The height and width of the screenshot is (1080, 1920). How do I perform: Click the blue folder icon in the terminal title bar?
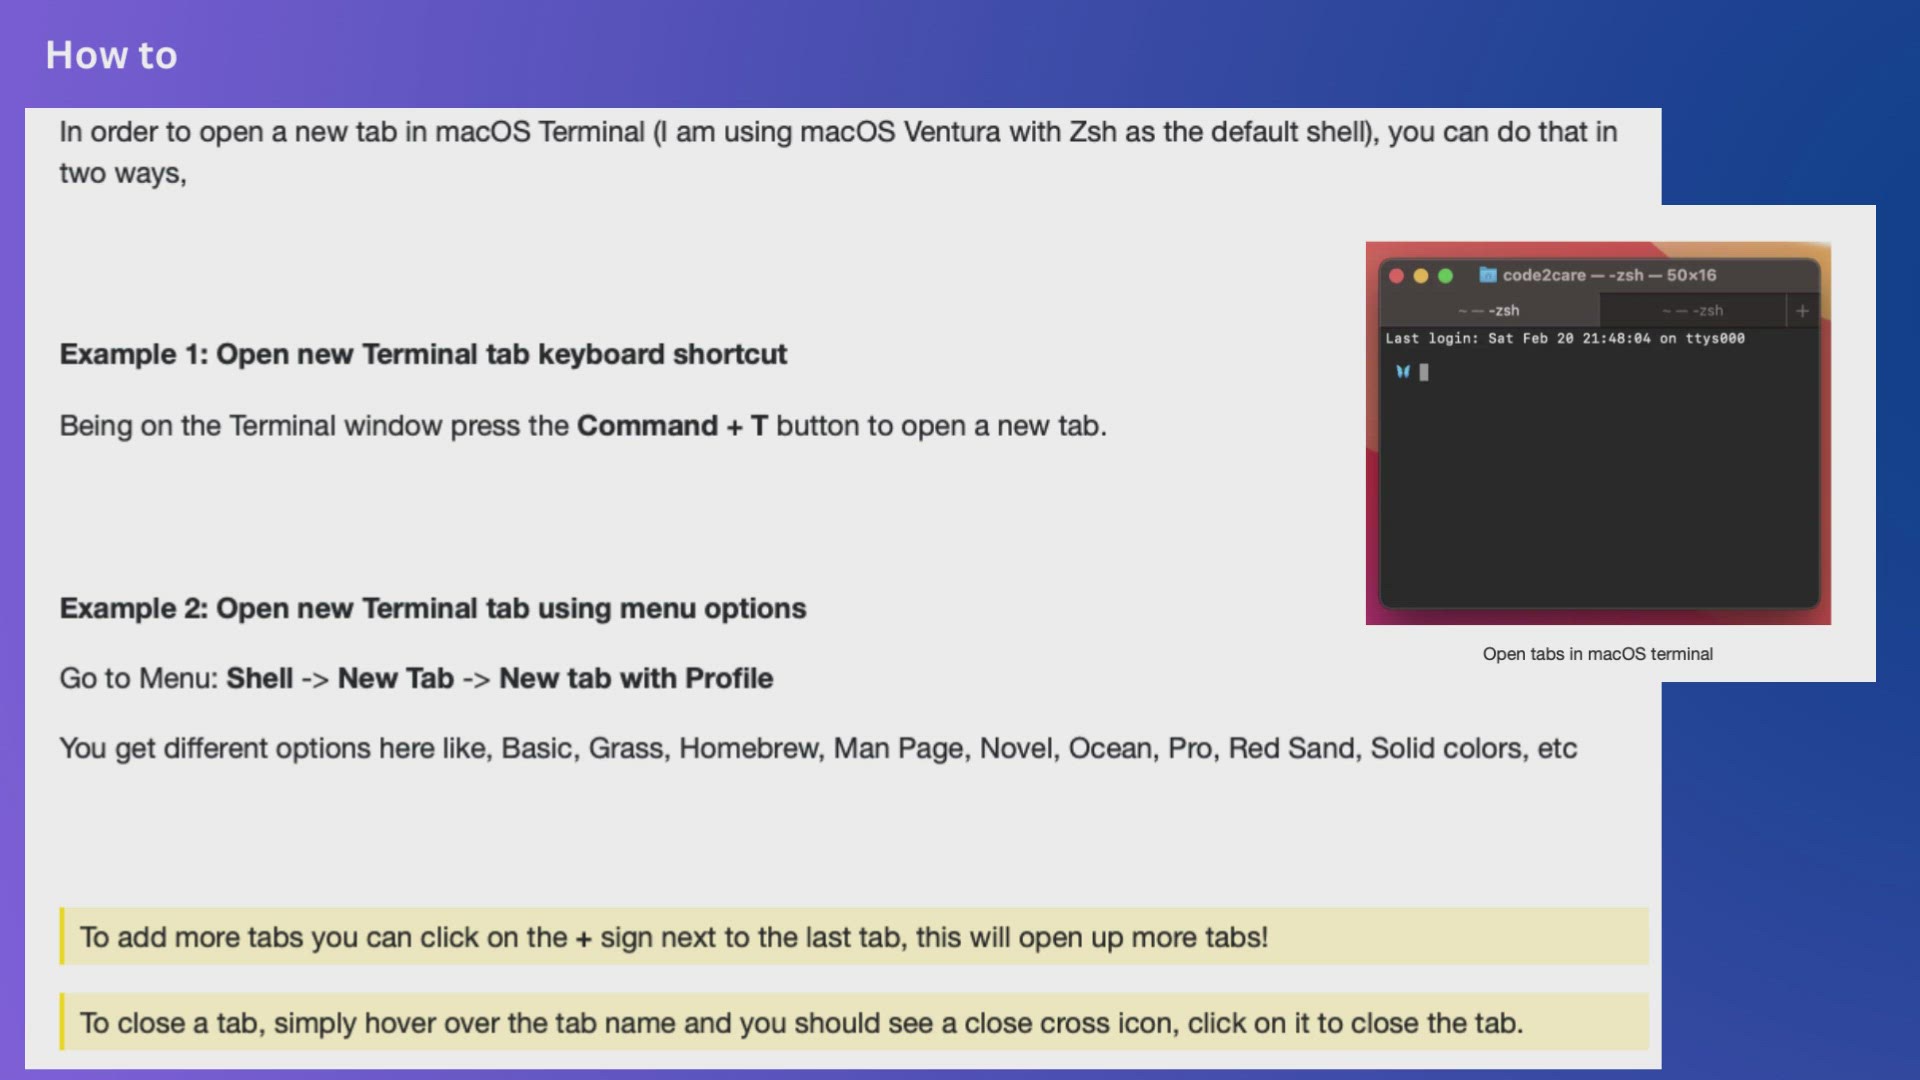coord(1488,275)
